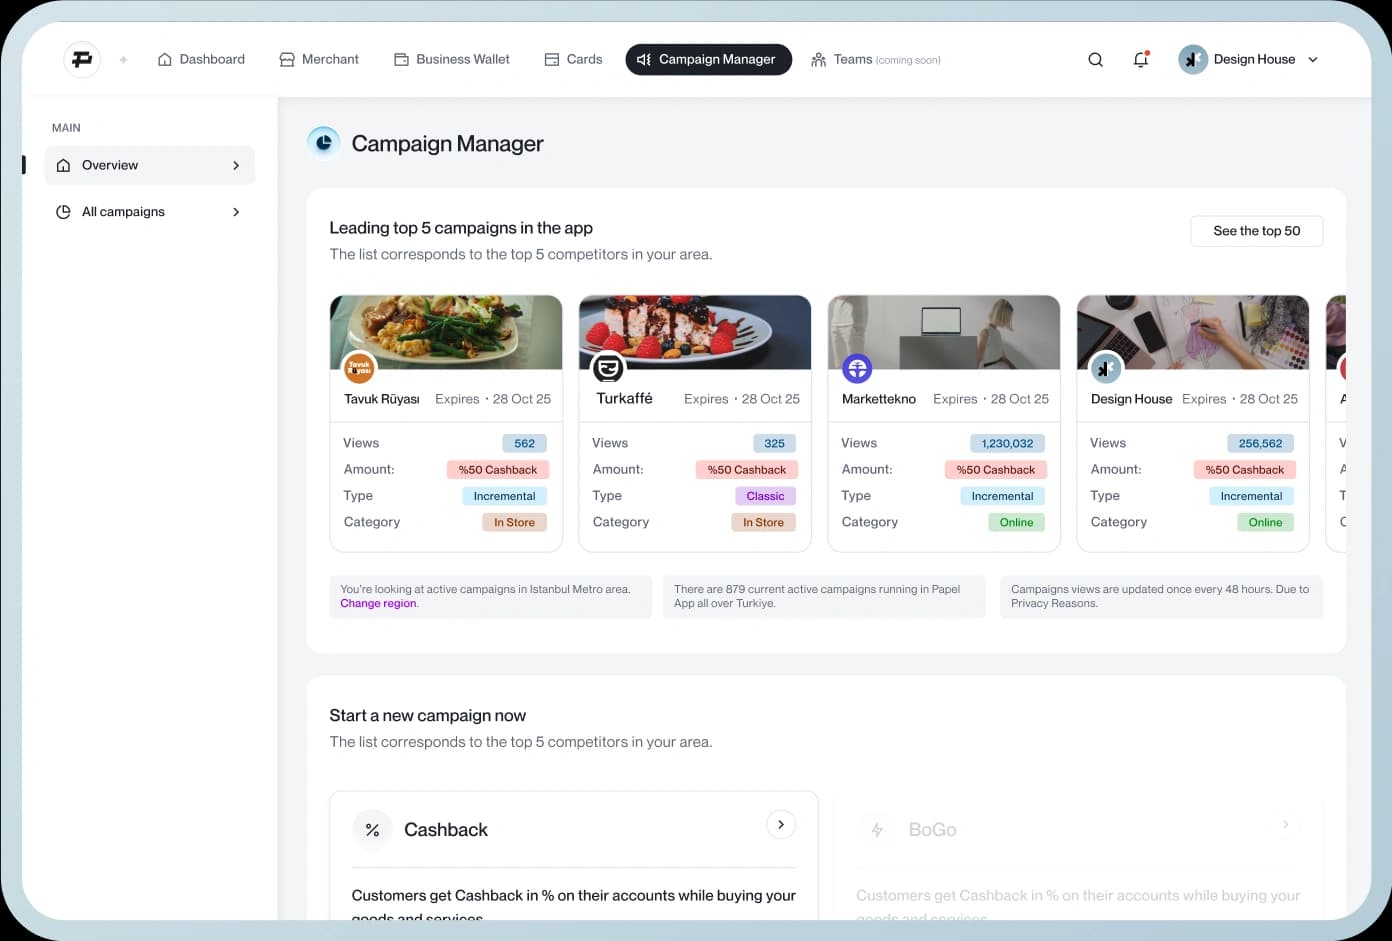
Task: Open notifications bell icon
Action: click(x=1140, y=60)
